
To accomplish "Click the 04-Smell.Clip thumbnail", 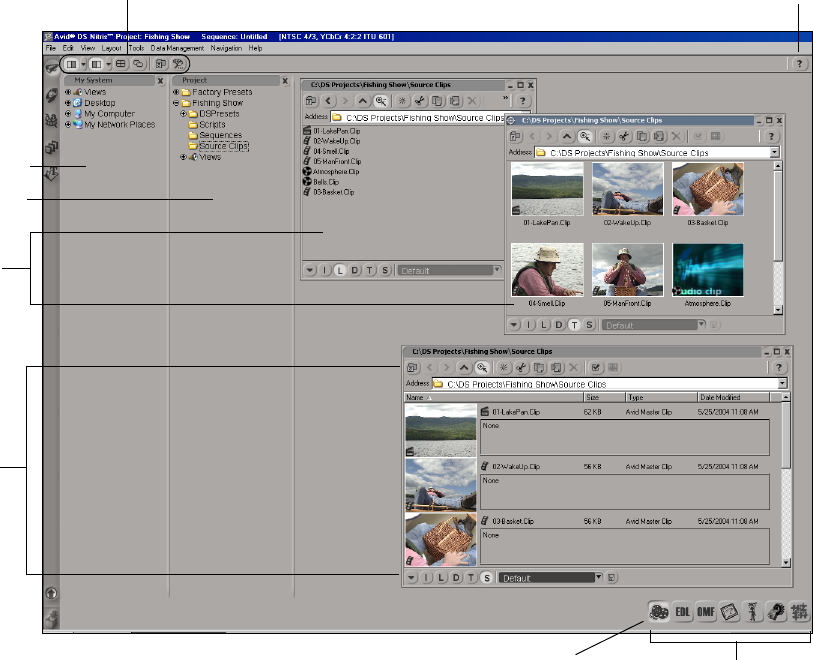I will coord(547,270).
